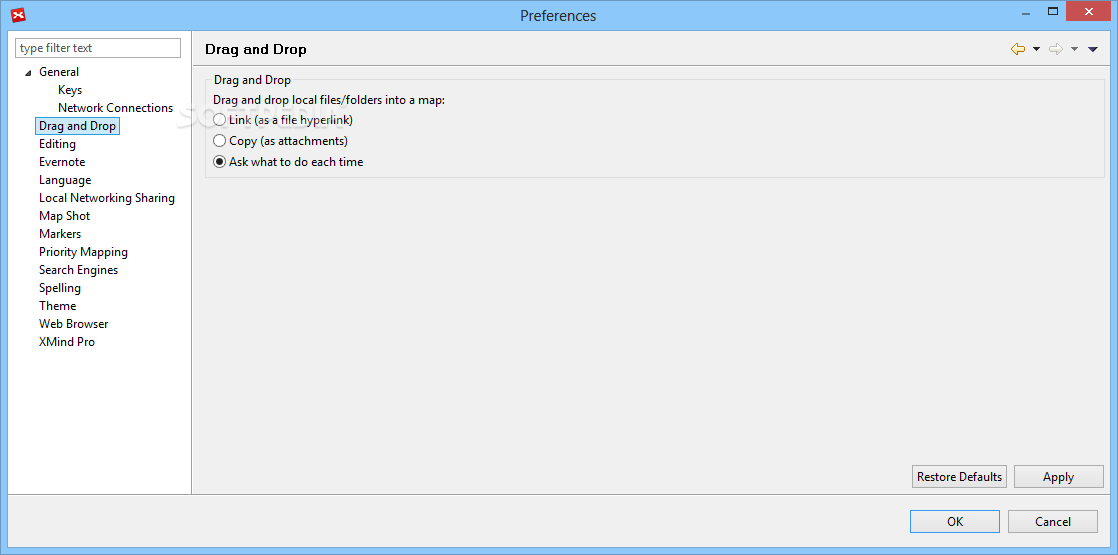Close the Preferences dialog window
Screen dimensions: 1118x555
[1089, 11]
